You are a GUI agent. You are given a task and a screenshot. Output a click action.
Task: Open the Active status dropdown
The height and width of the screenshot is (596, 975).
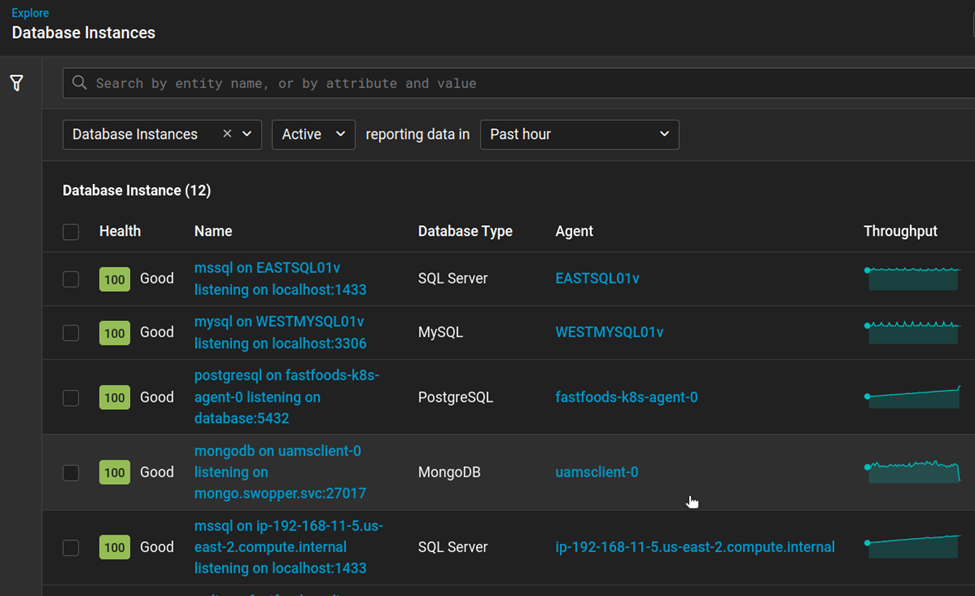313,134
